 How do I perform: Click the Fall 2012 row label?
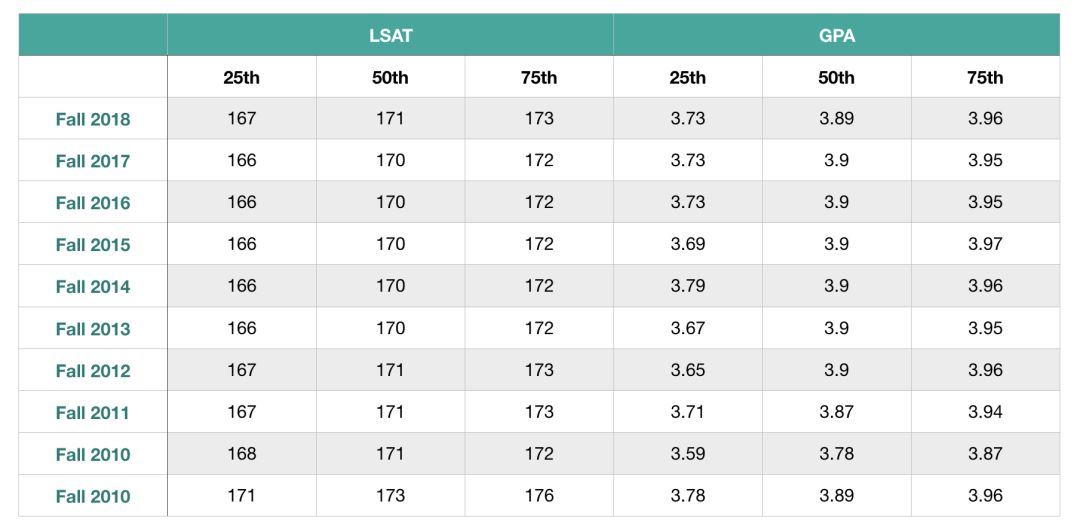(93, 371)
